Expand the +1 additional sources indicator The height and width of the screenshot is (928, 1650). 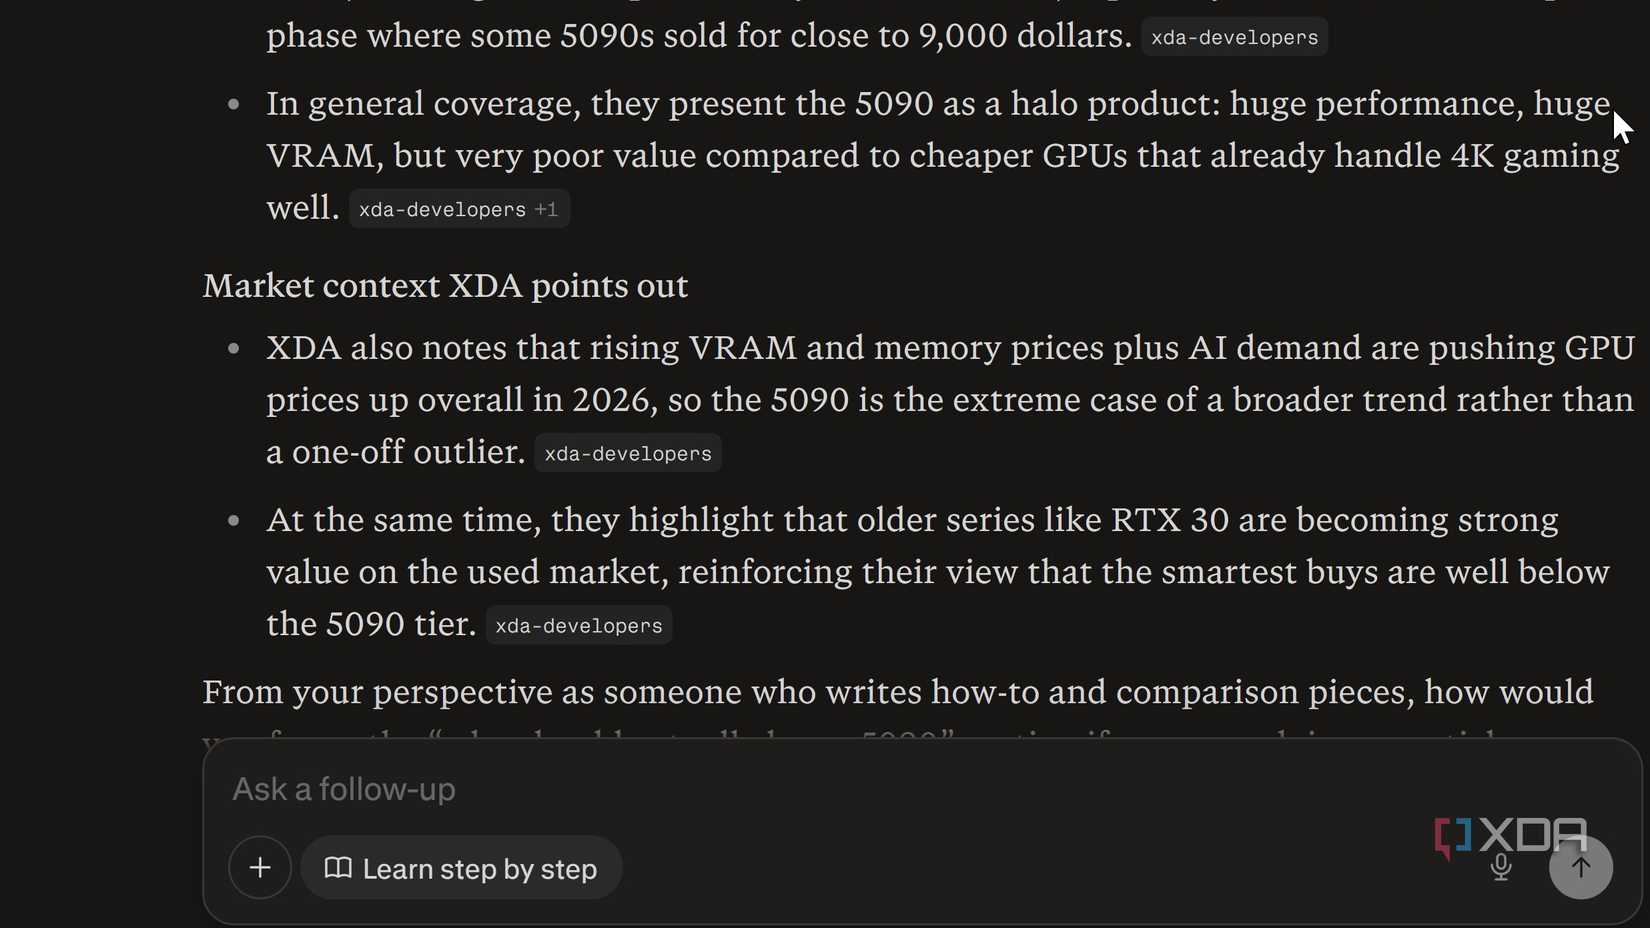(x=546, y=210)
